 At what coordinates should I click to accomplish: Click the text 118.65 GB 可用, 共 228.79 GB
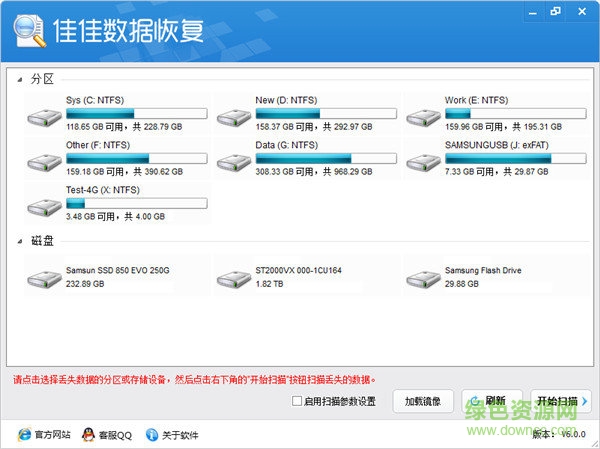coord(124,127)
